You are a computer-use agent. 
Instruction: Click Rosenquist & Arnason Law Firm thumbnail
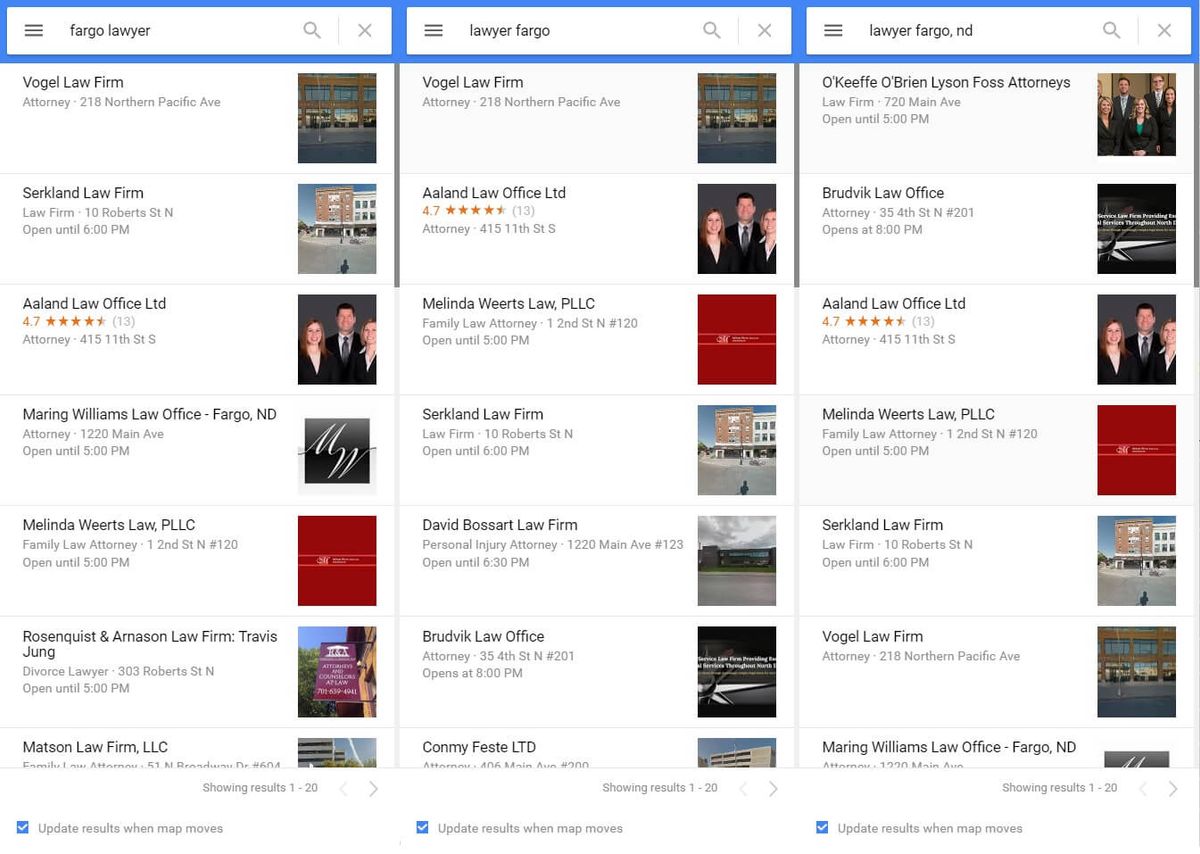click(x=337, y=672)
